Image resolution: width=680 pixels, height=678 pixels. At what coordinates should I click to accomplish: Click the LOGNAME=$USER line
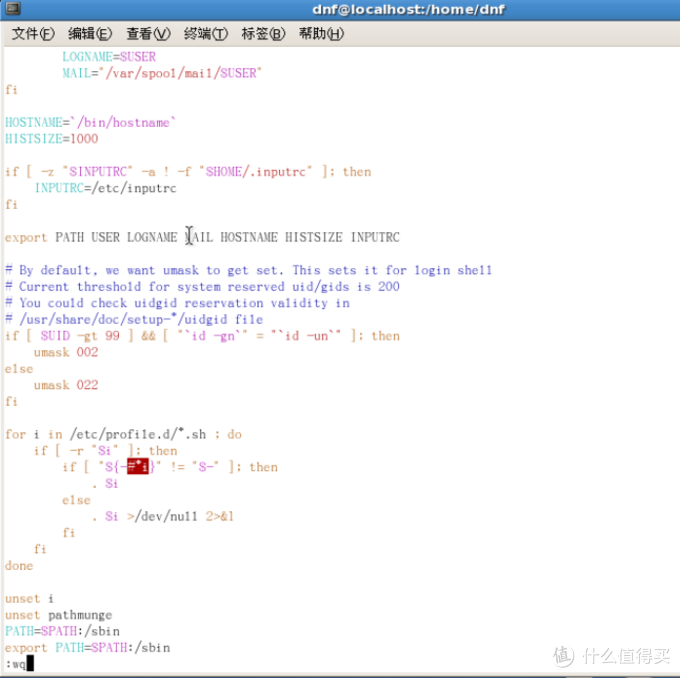pos(109,57)
